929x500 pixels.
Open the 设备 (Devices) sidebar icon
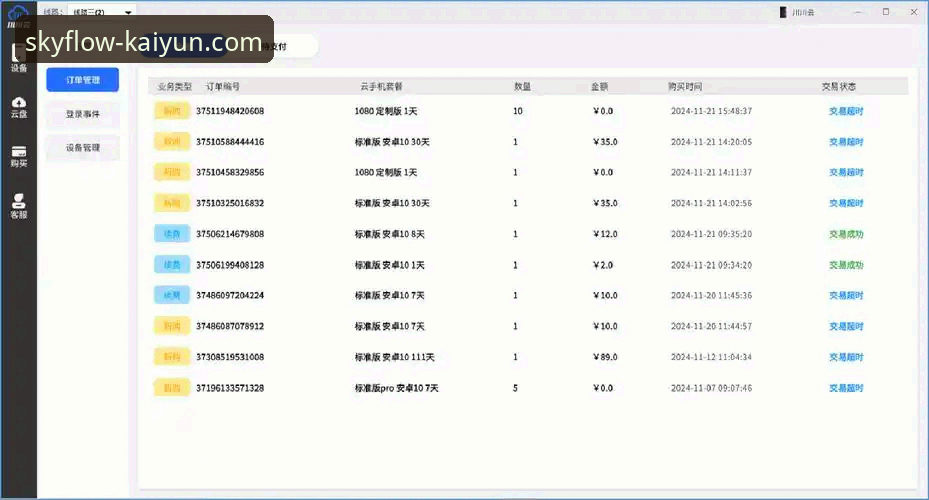19,59
